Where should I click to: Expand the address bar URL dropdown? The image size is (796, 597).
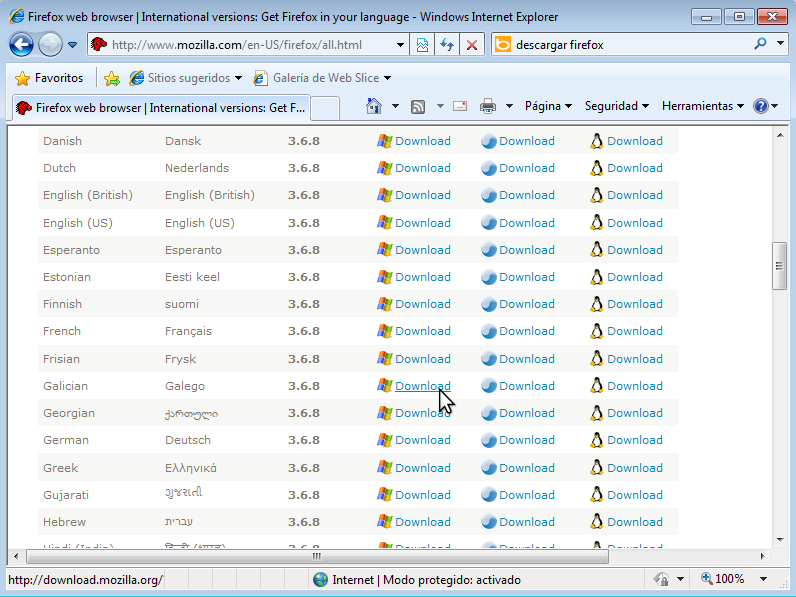(400, 45)
